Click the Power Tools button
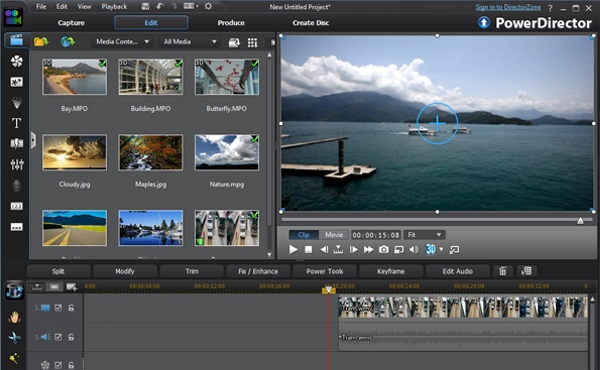This screenshot has height=370, width=600. (x=324, y=271)
